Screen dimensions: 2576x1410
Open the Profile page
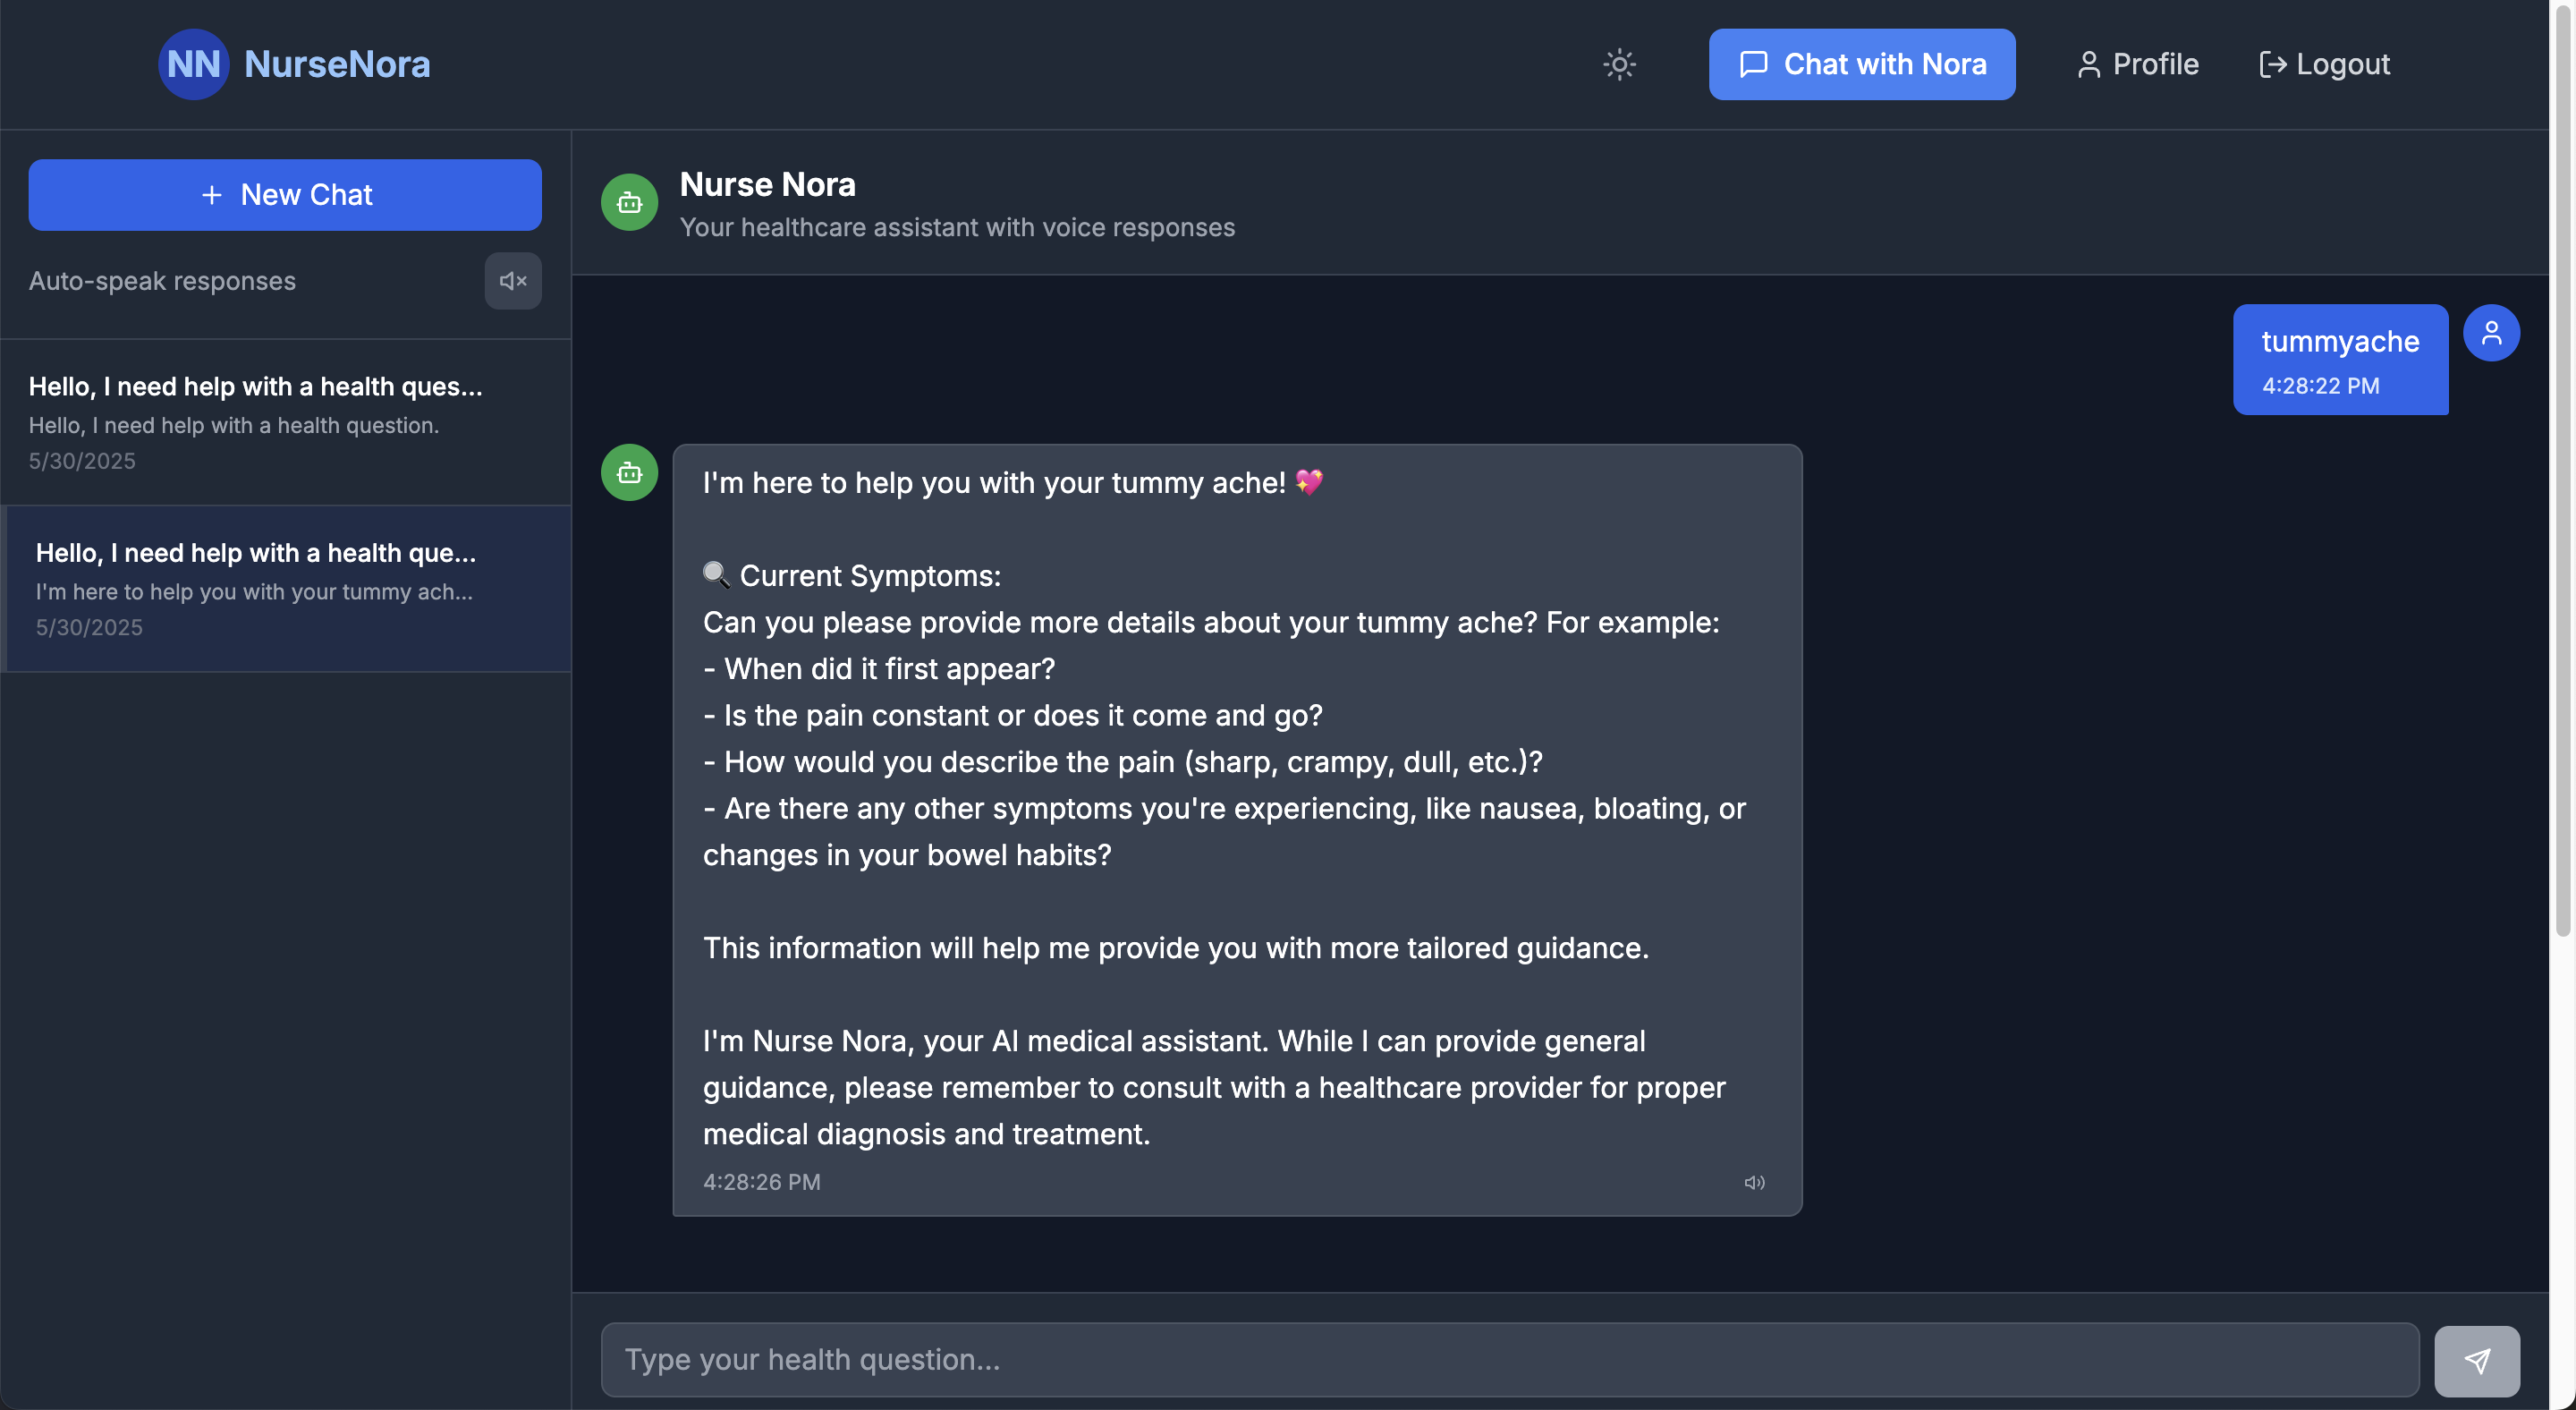(2137, 64)
